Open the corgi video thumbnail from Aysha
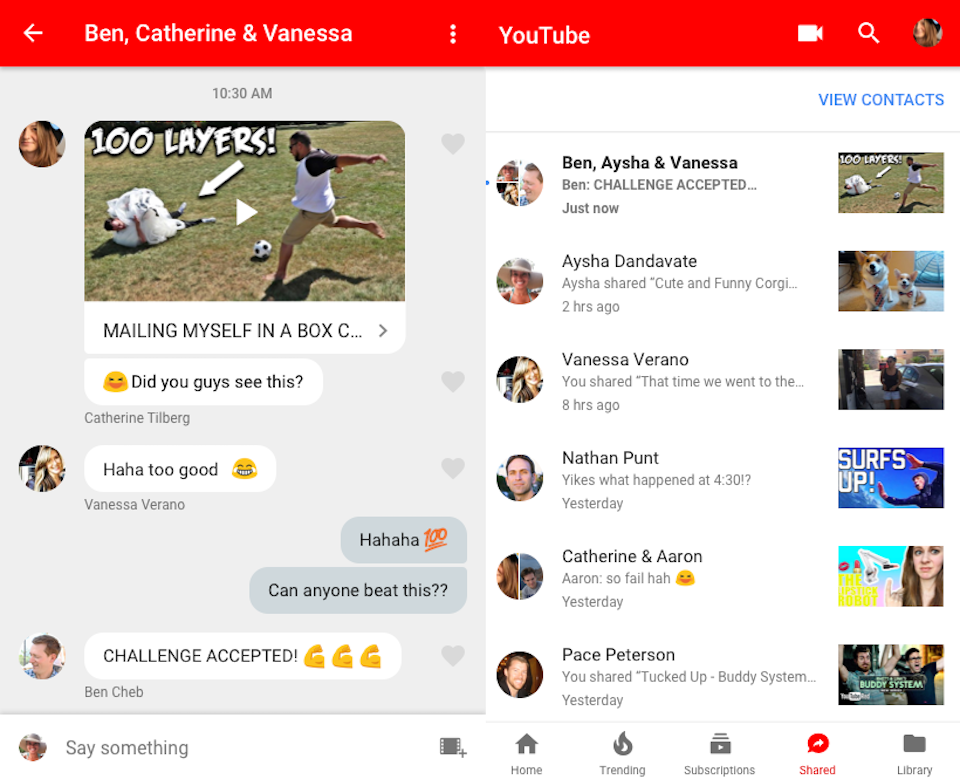The width and height of the screenshot is (960, 779). tap(890, 281)
